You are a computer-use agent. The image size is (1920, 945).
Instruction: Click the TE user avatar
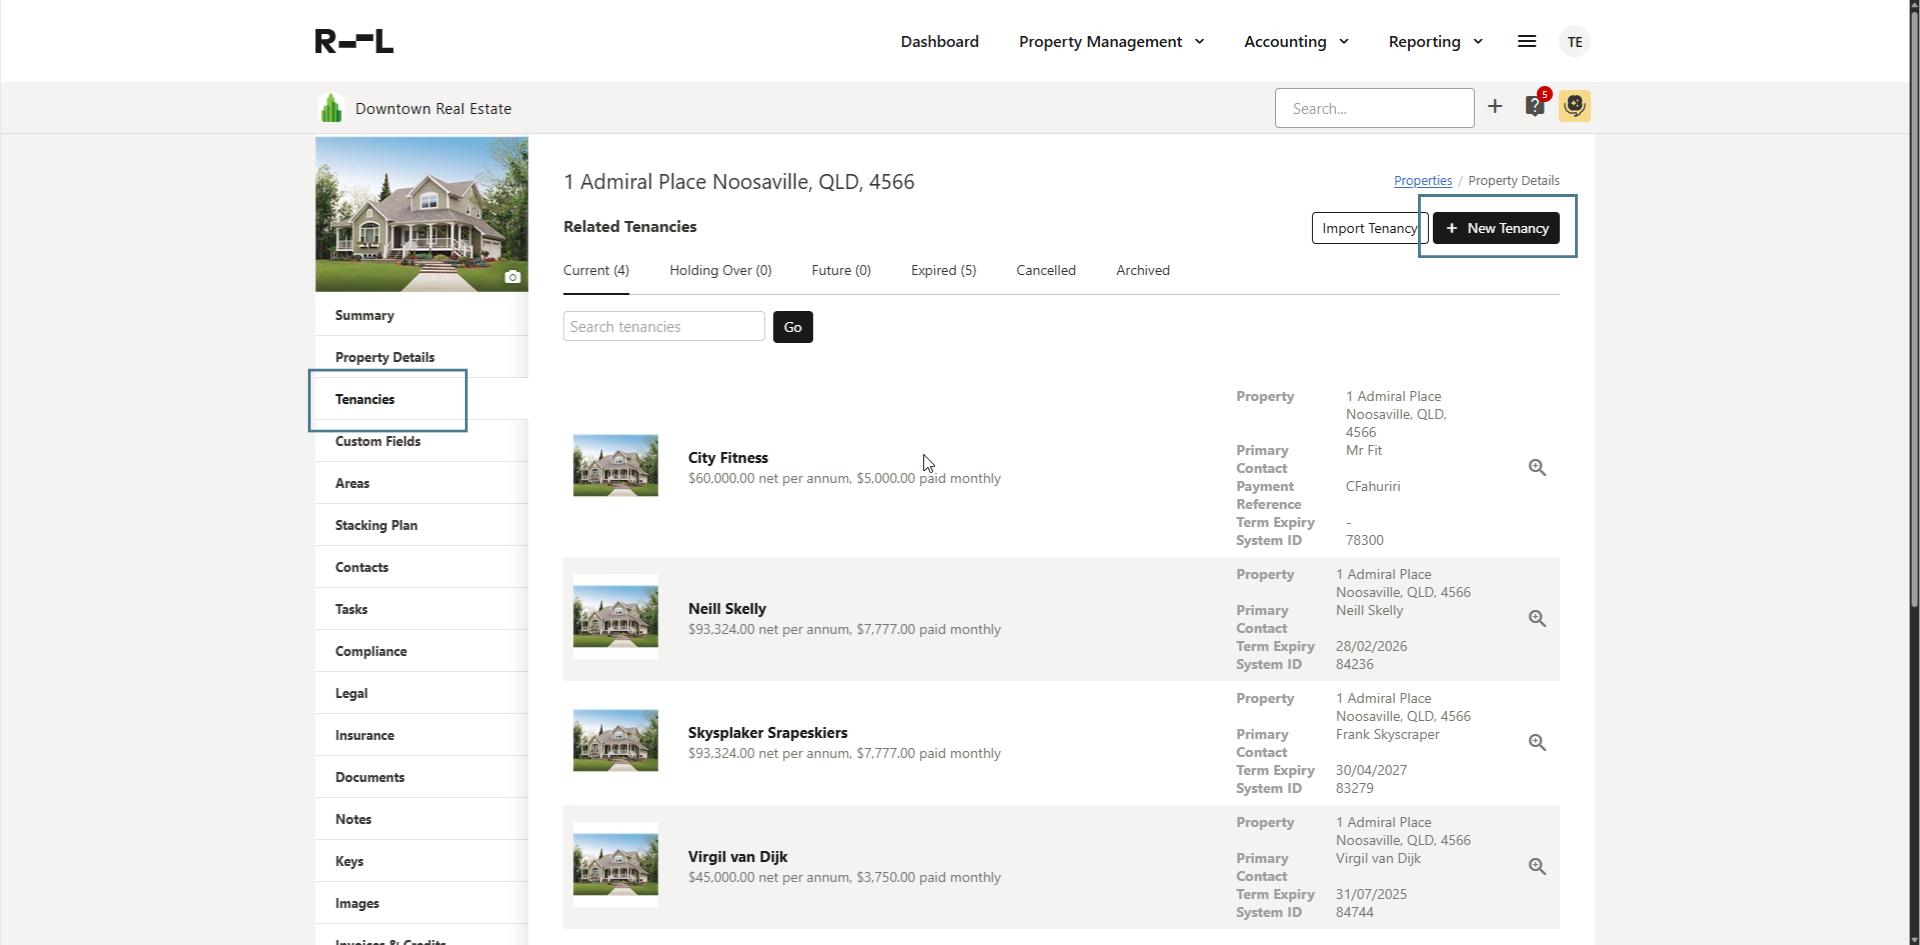1575,41
